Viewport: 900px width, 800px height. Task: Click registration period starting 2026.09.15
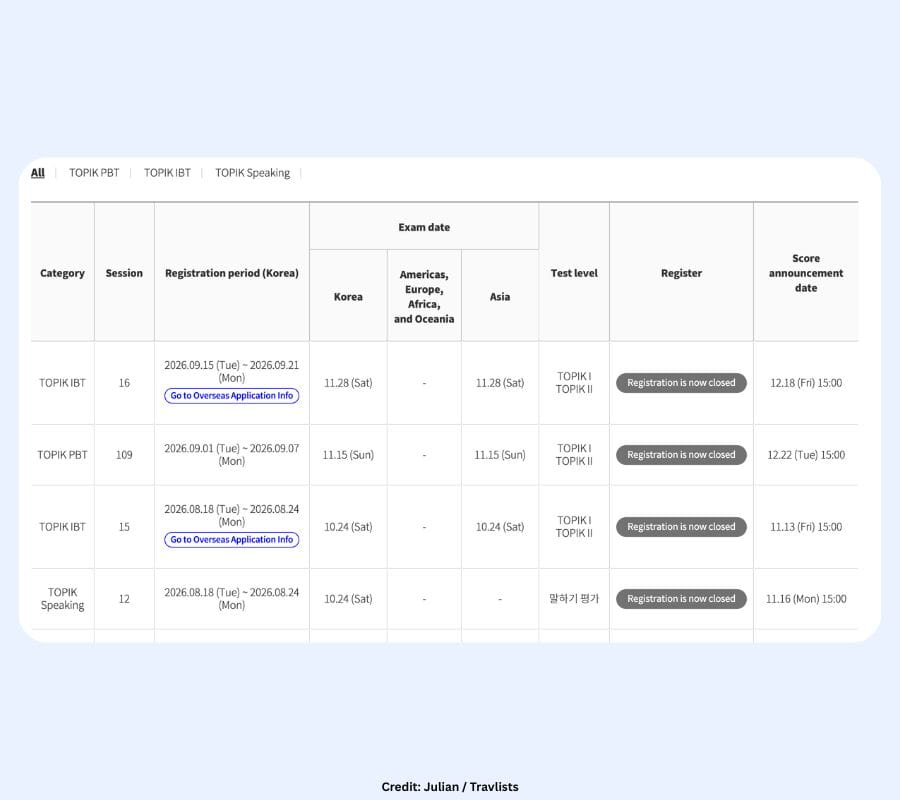232,371
